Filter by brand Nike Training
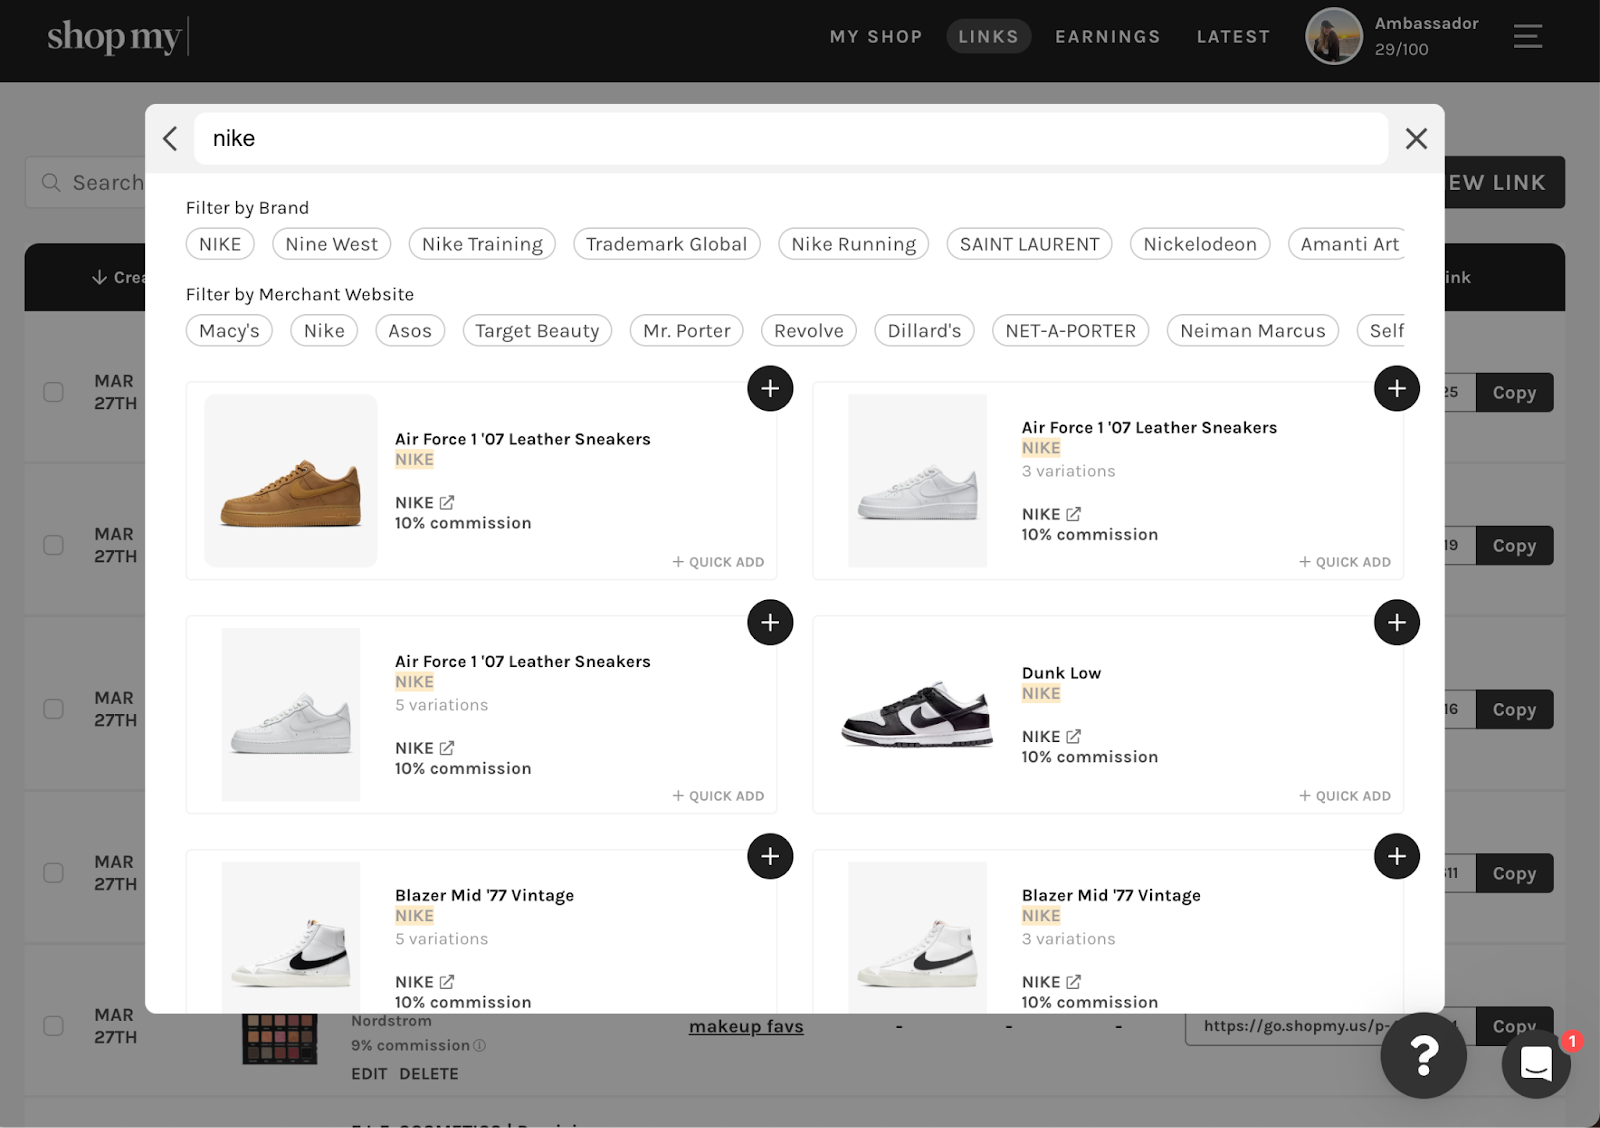1600x1128 pixels. click(482, 244)
